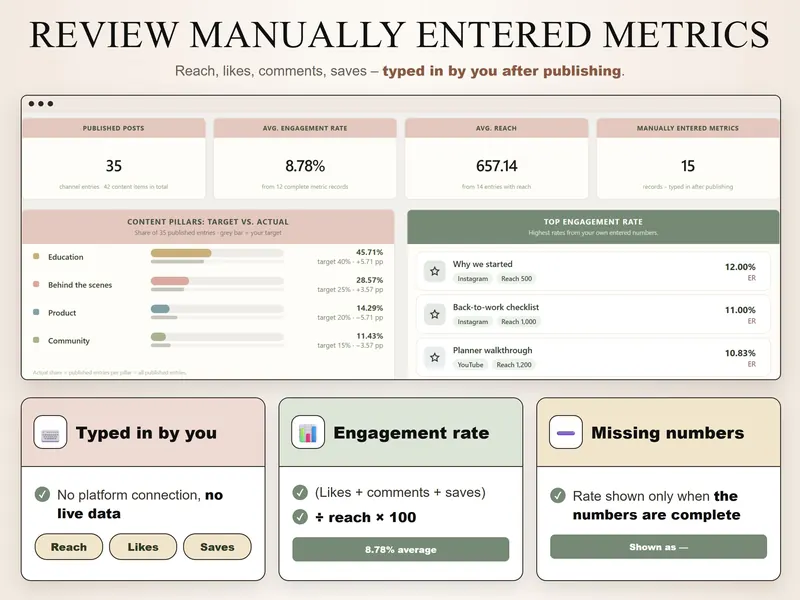Click the Planner walkthrough title
Screen dimensions: 800x600
click(492, 350)
